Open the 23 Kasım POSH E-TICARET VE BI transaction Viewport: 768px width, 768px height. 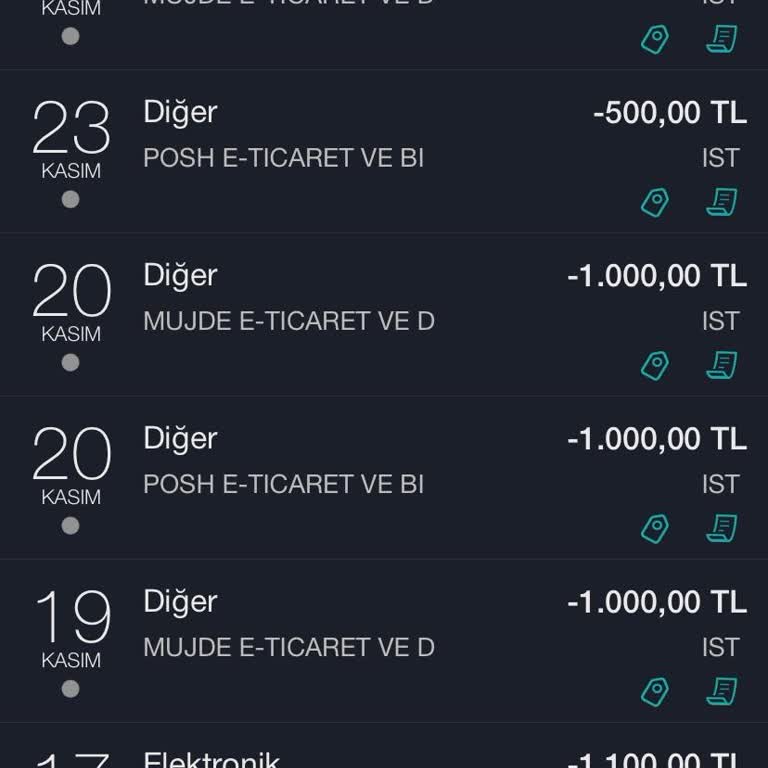point(284,158)
